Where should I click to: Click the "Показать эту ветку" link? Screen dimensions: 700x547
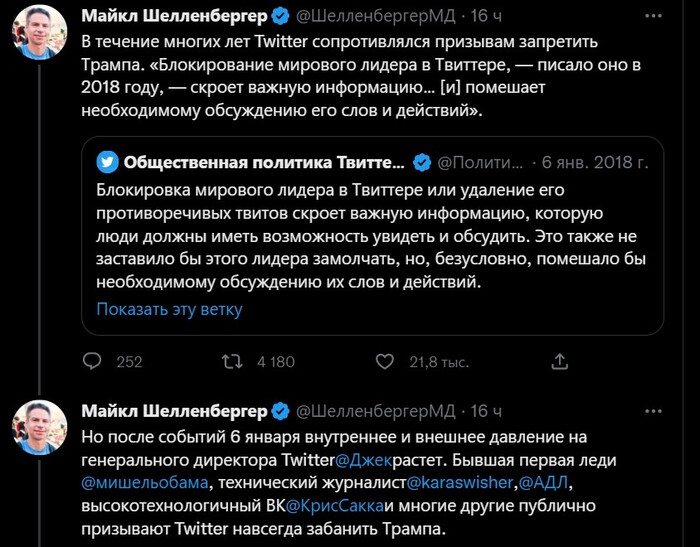pyautogui.click(x=169, y=309)
